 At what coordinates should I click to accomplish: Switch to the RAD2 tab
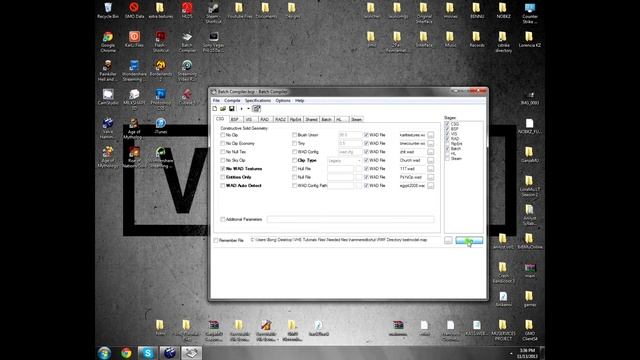280,119
